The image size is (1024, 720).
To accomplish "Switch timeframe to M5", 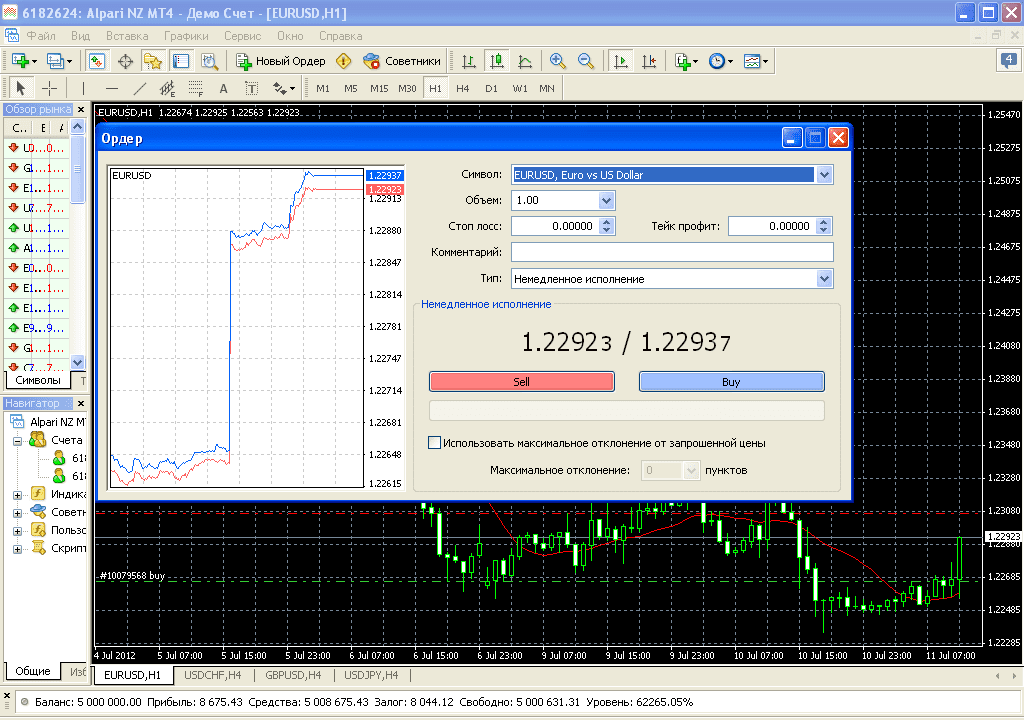I will click(x=351, y=88).
